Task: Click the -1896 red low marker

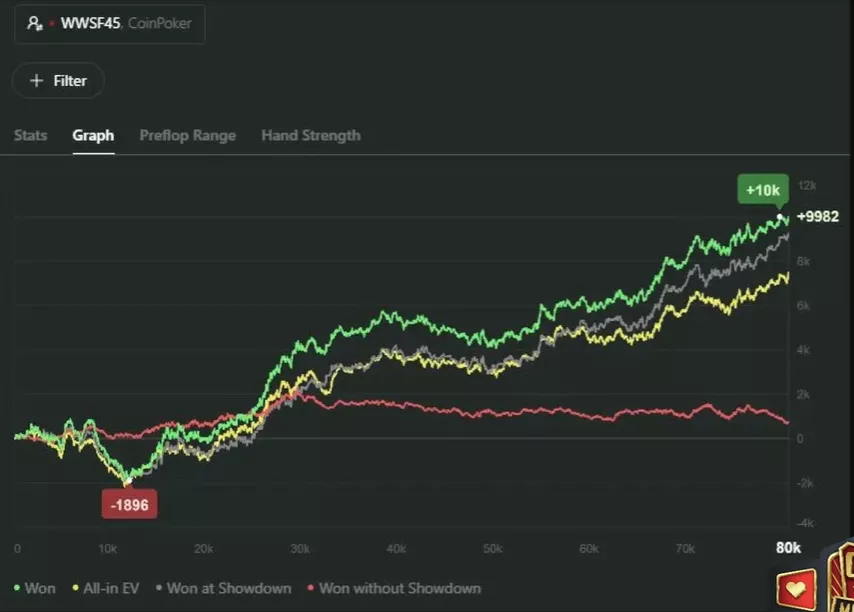Action: click(130, 505)
